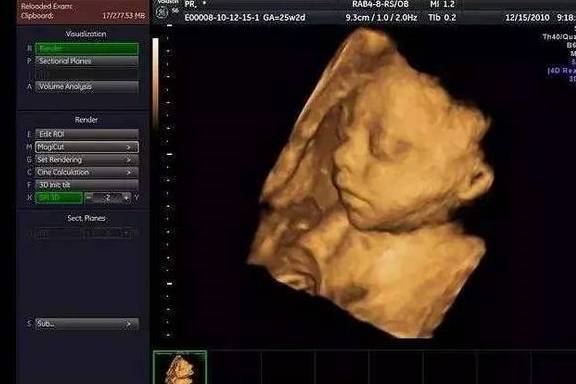The image size is (576, 384).
Task: Open the MagiCut tool
Action: [87, 147]
